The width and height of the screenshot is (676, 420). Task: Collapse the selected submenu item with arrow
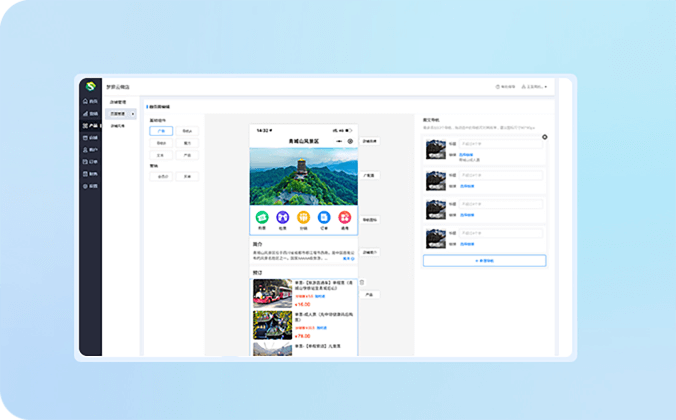[133, 113]
